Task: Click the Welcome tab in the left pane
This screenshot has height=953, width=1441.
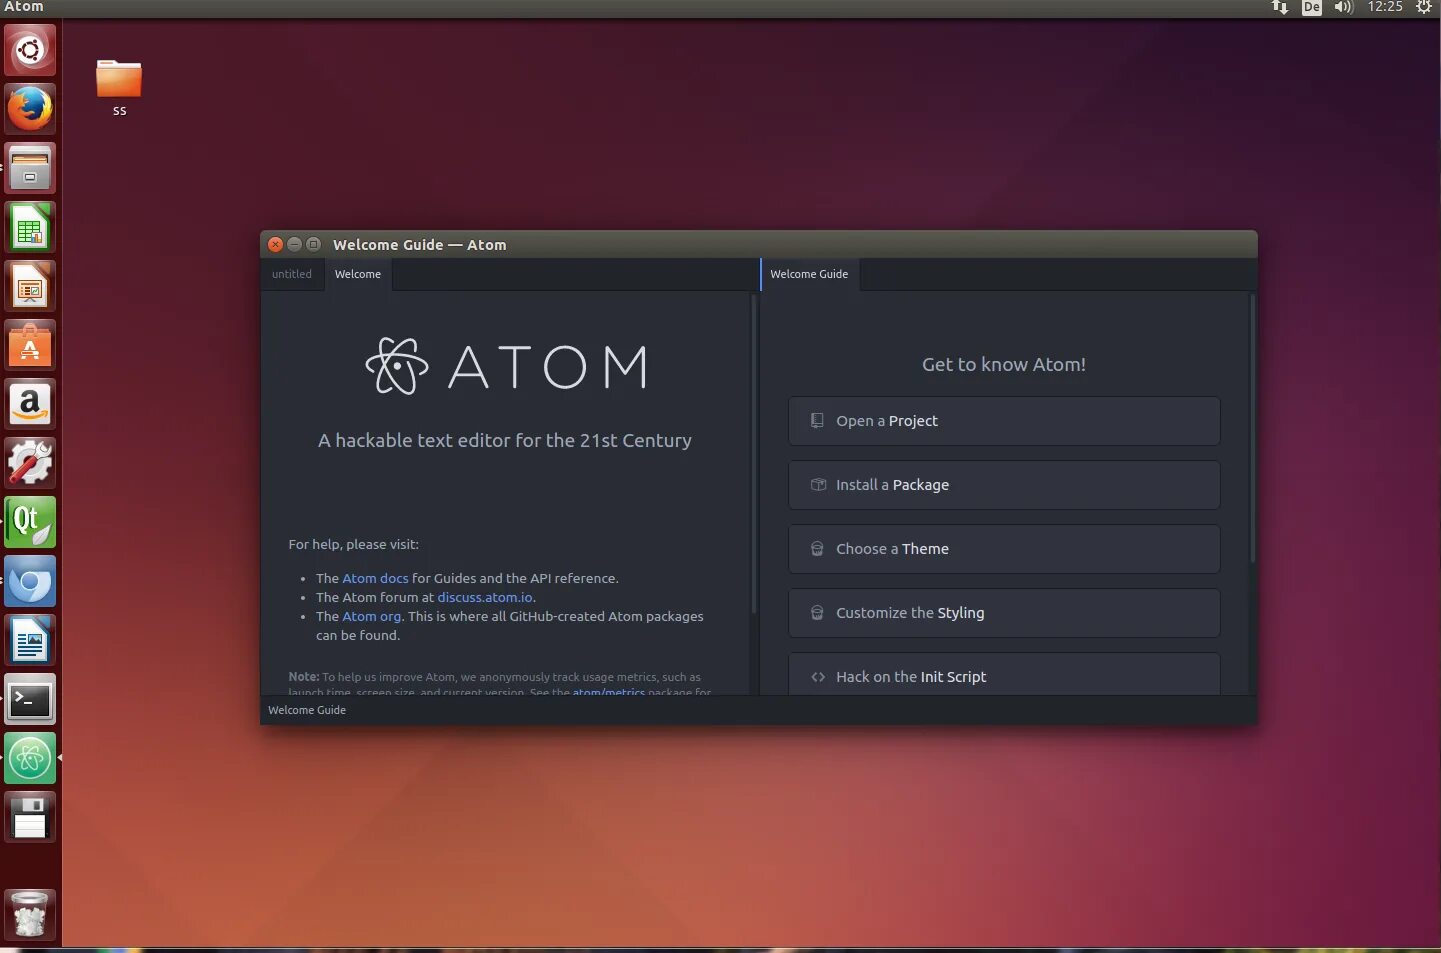Action: pyautogui.click(x=357, y=273)
